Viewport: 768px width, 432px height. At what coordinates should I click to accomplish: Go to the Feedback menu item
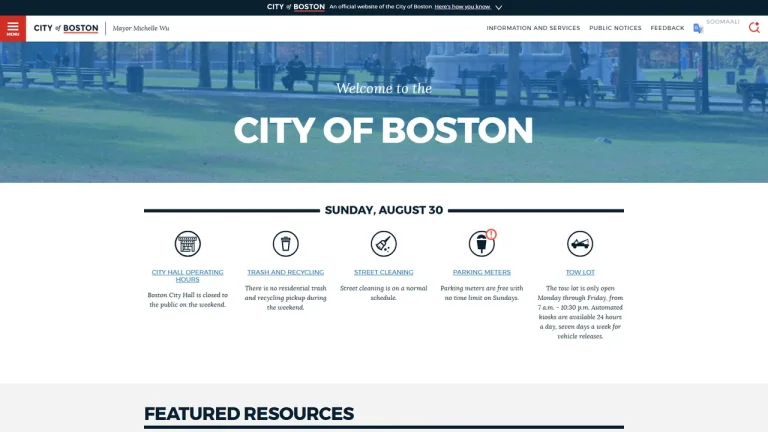click(667, 28)
